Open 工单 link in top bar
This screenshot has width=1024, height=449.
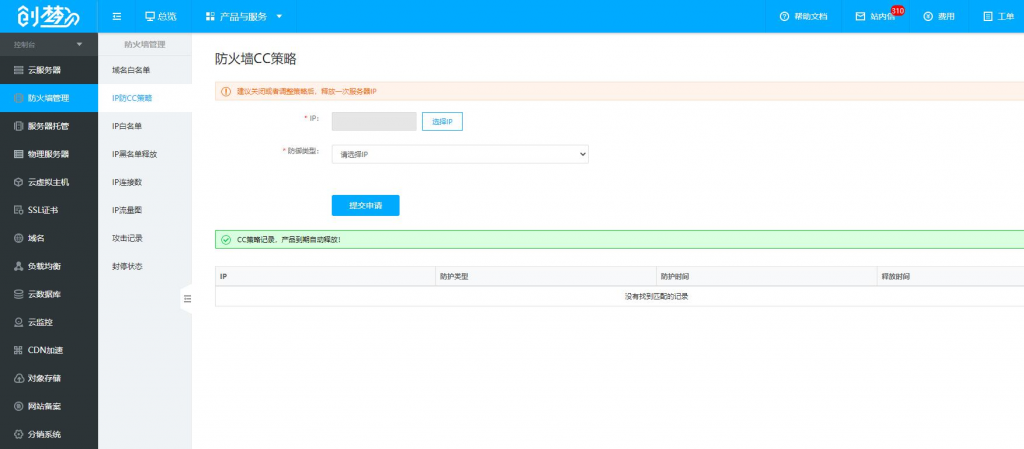click(1006, 16)
